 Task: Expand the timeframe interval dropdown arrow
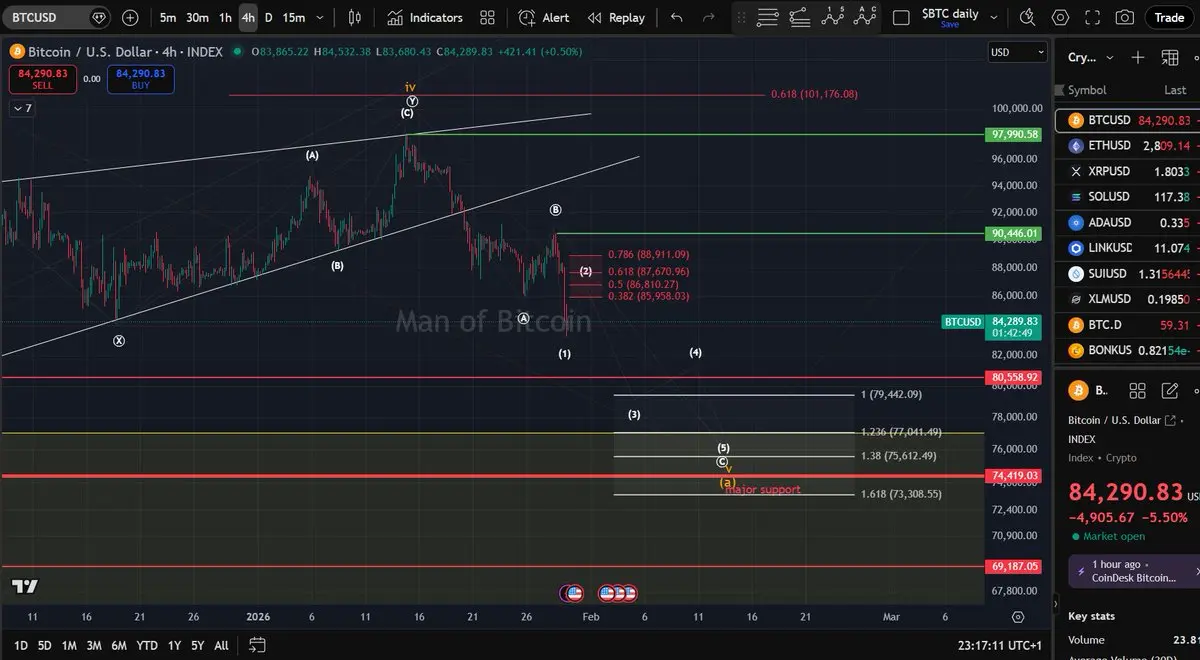(x=319, y=17)
